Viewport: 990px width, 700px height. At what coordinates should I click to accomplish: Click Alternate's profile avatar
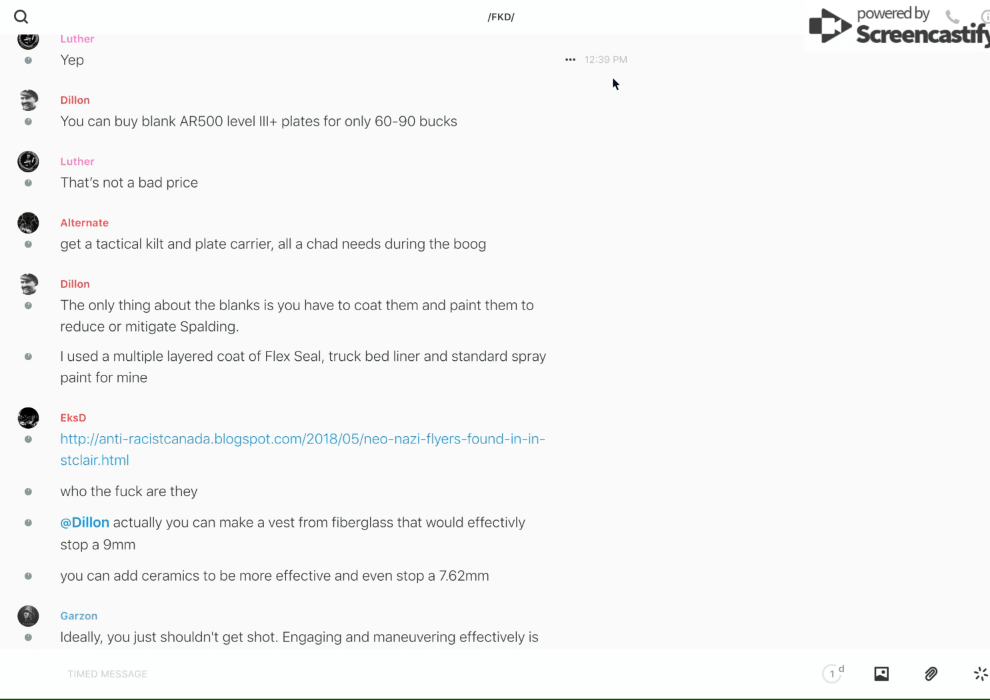tap(28, 223)
